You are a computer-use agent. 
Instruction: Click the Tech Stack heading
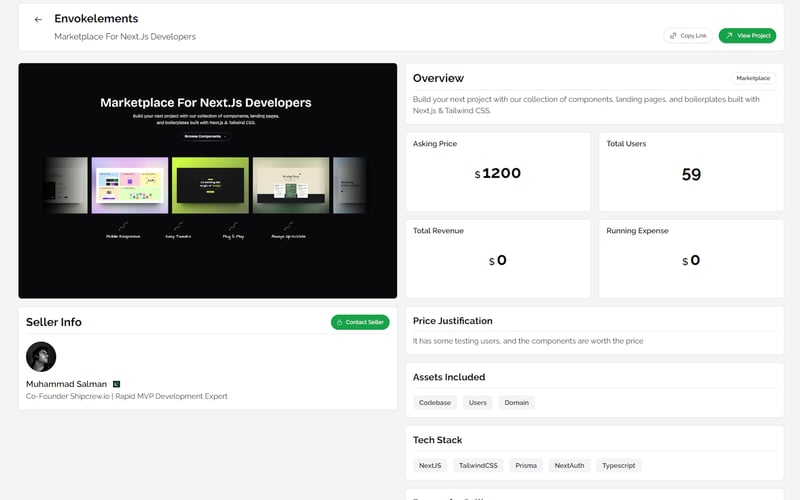coord(437,440)
